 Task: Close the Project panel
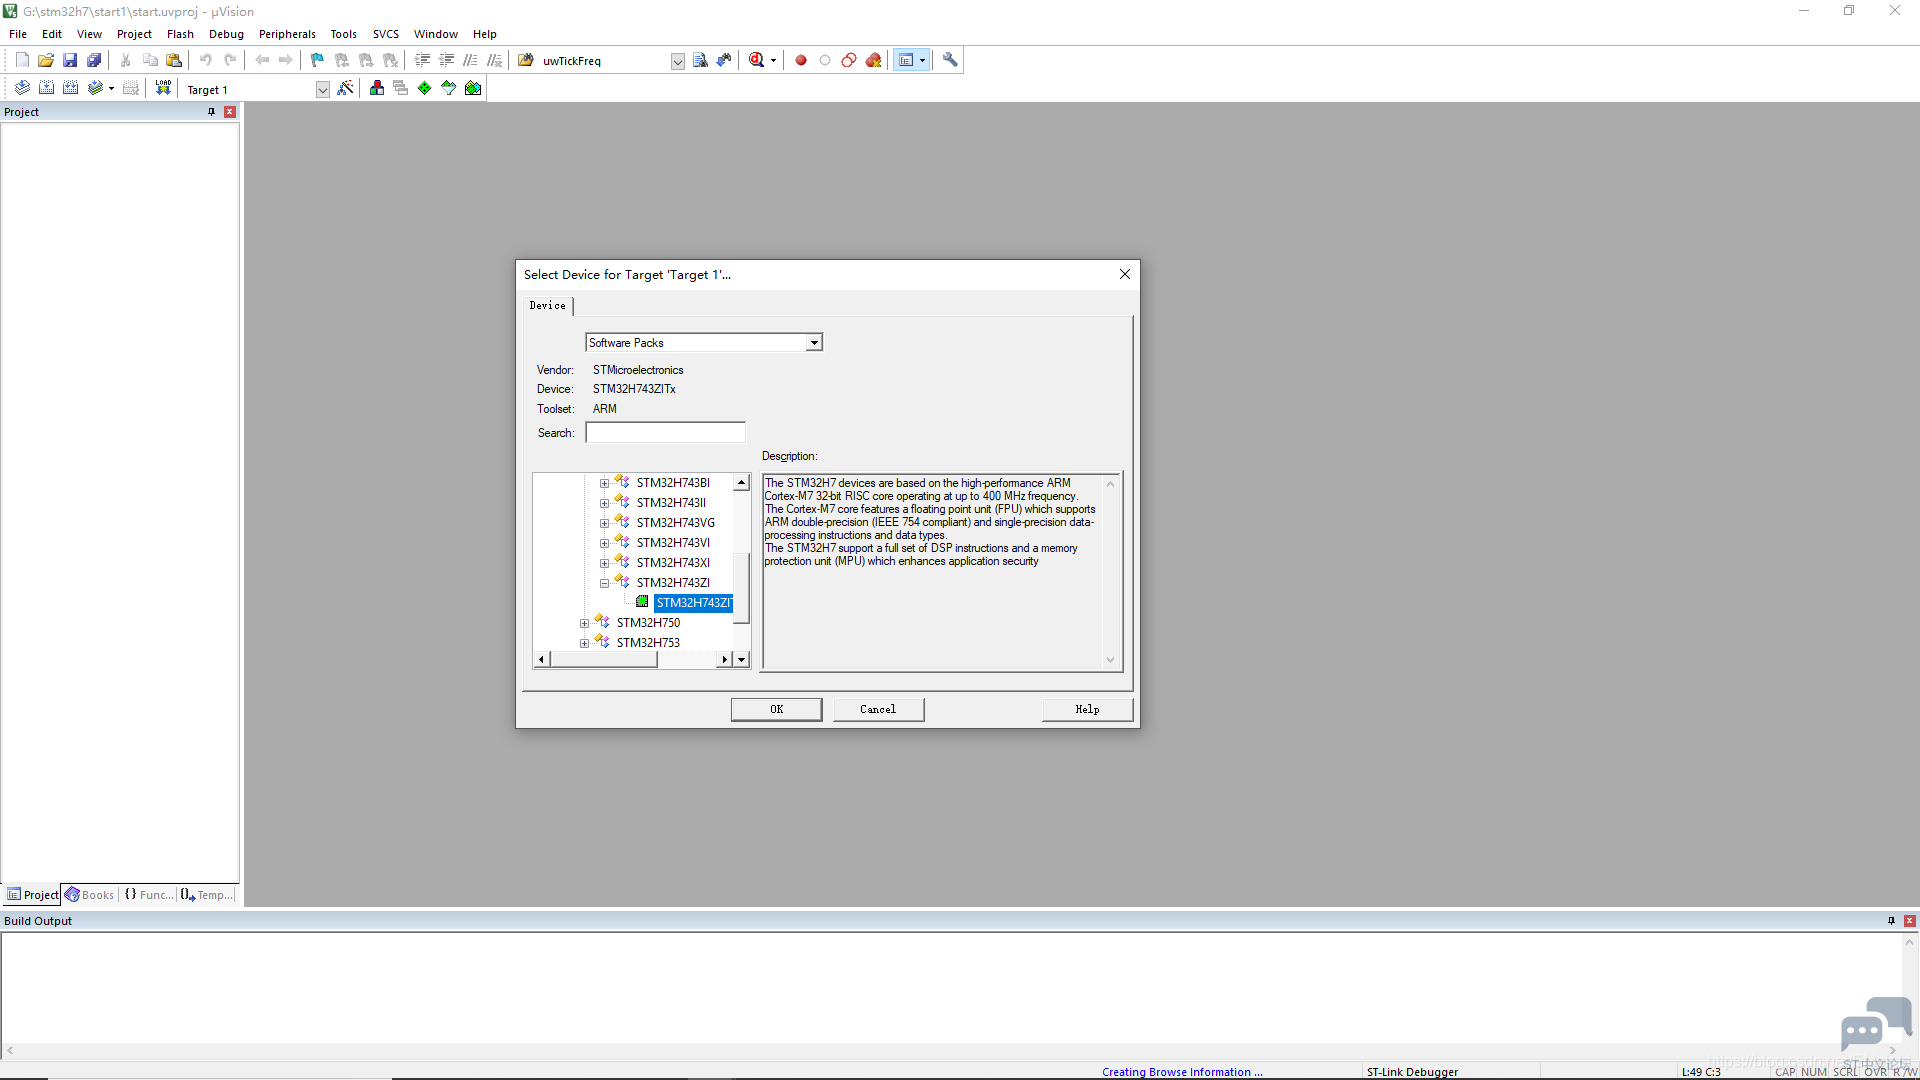tap(230, 112)
